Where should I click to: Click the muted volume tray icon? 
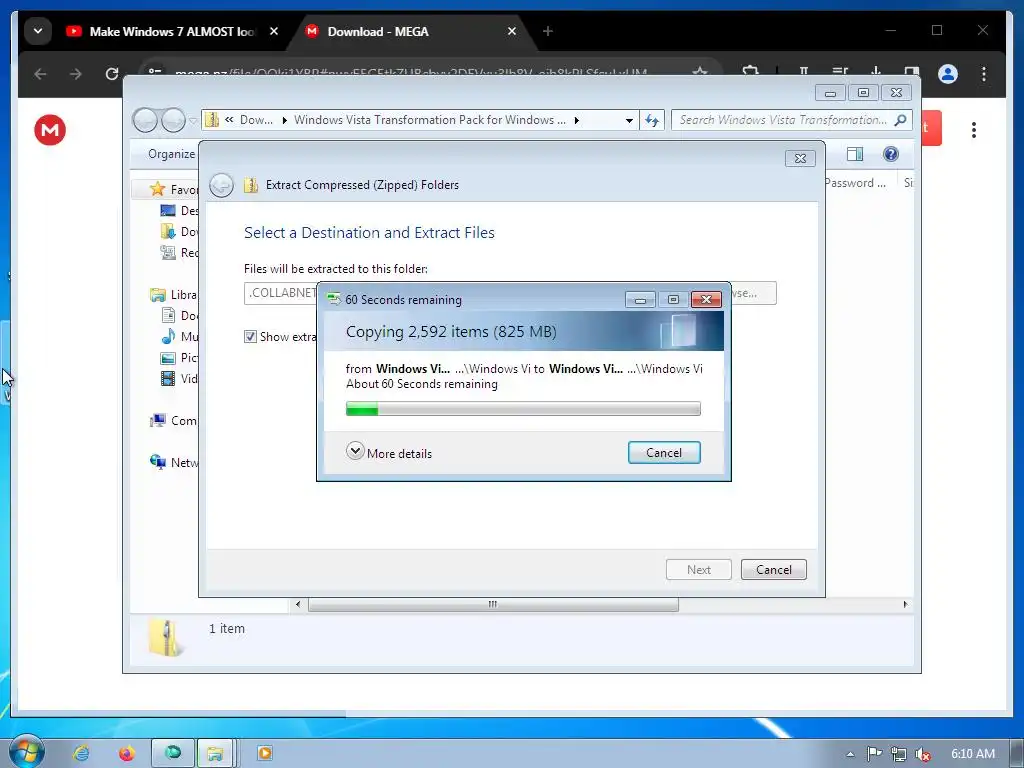pos(923,754)
